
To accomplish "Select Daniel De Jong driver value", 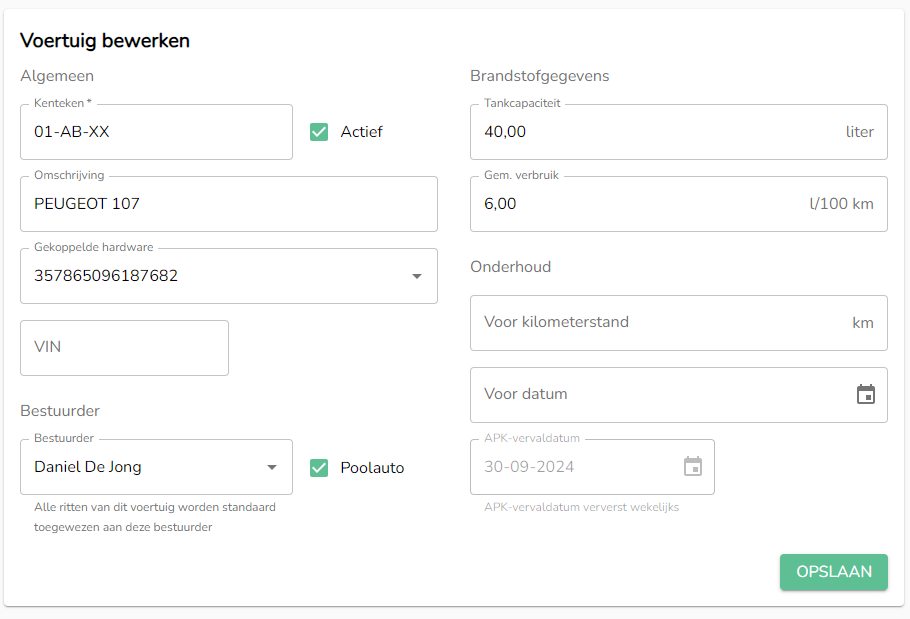I will pos(88,467).
